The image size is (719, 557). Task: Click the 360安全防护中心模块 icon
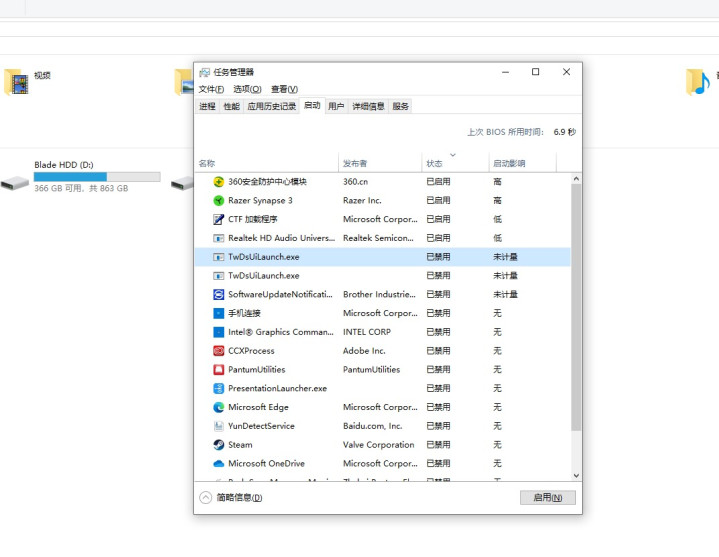219,182
